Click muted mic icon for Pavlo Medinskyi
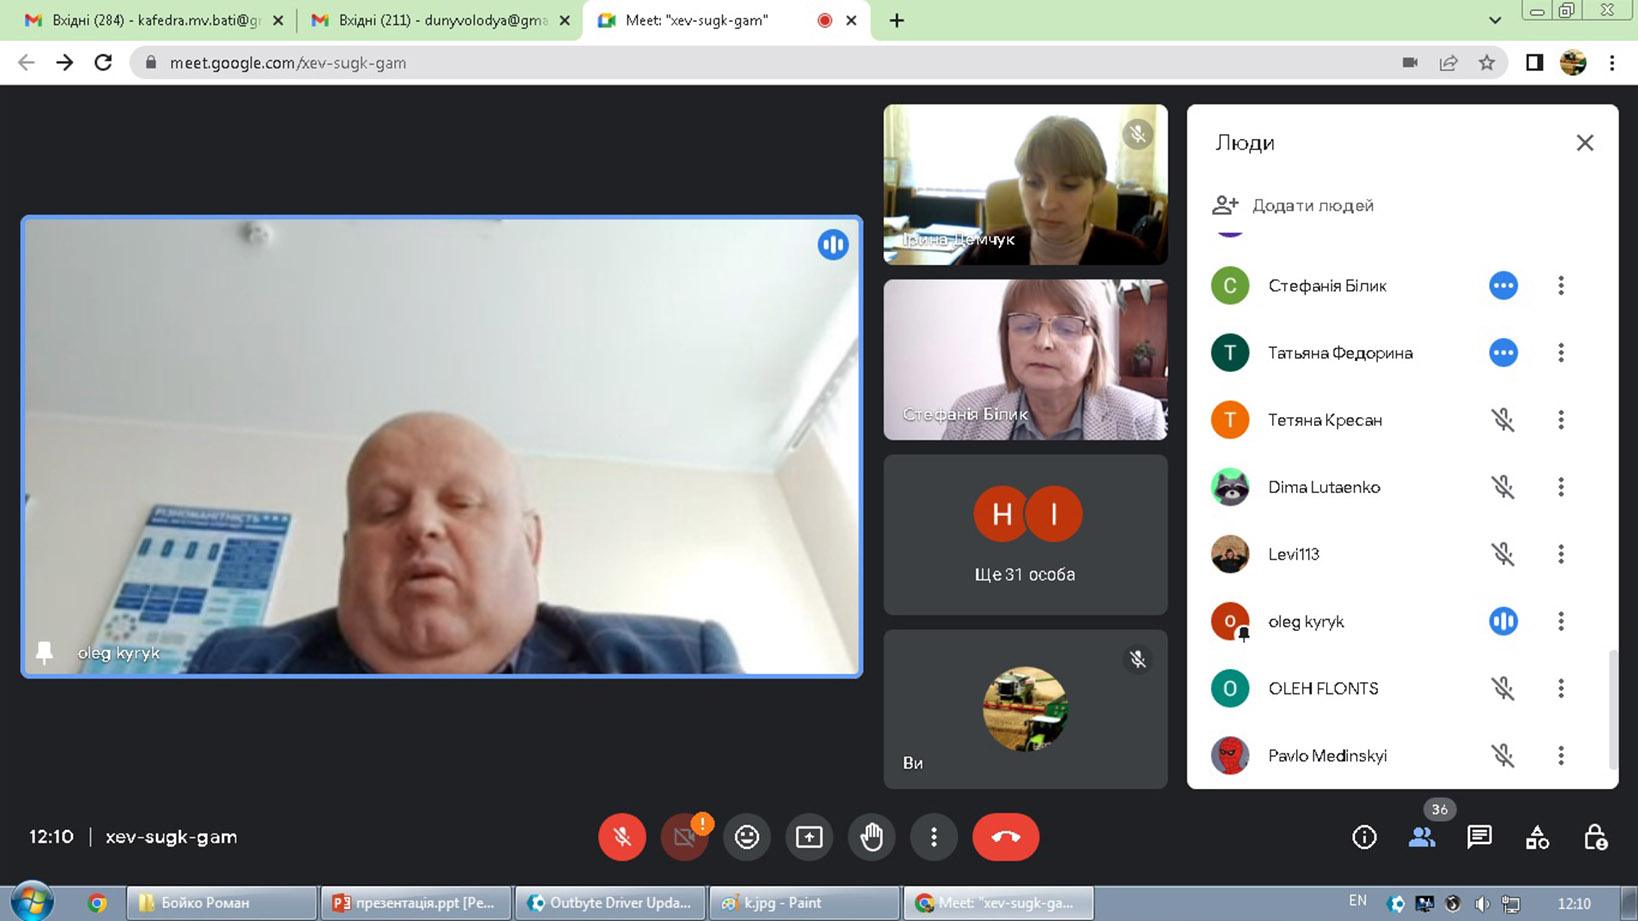The image size is (1638, 921). pyautogui.click(x=1503, y=755)
